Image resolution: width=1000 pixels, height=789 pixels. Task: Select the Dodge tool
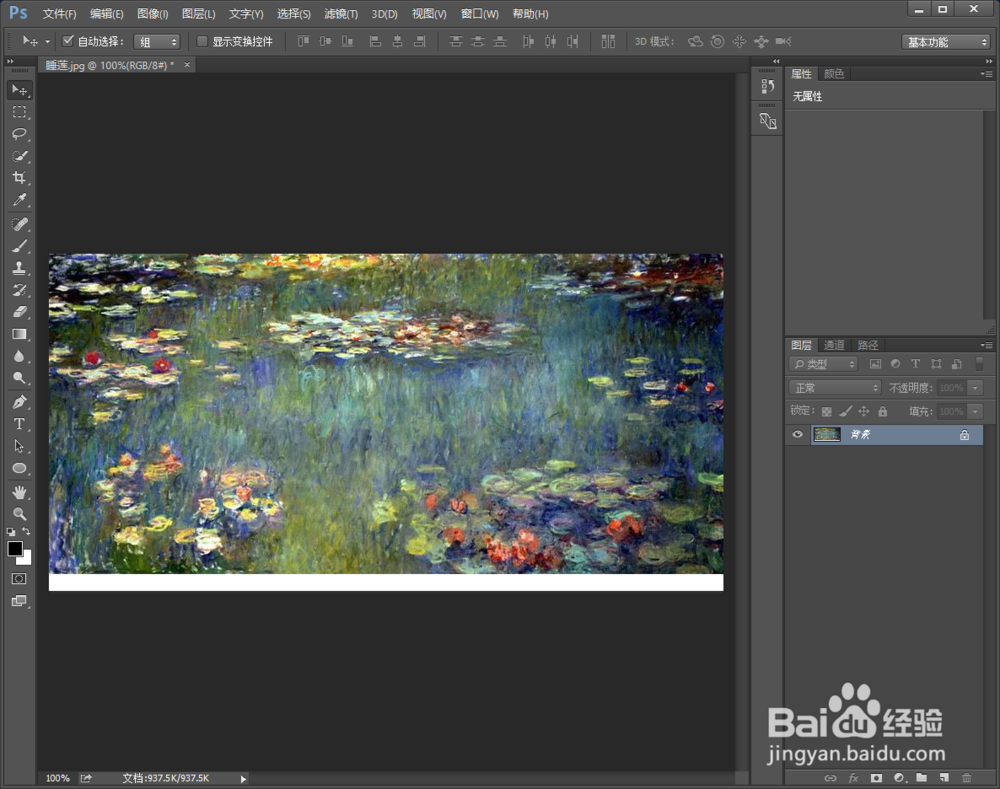click(19, 378)
